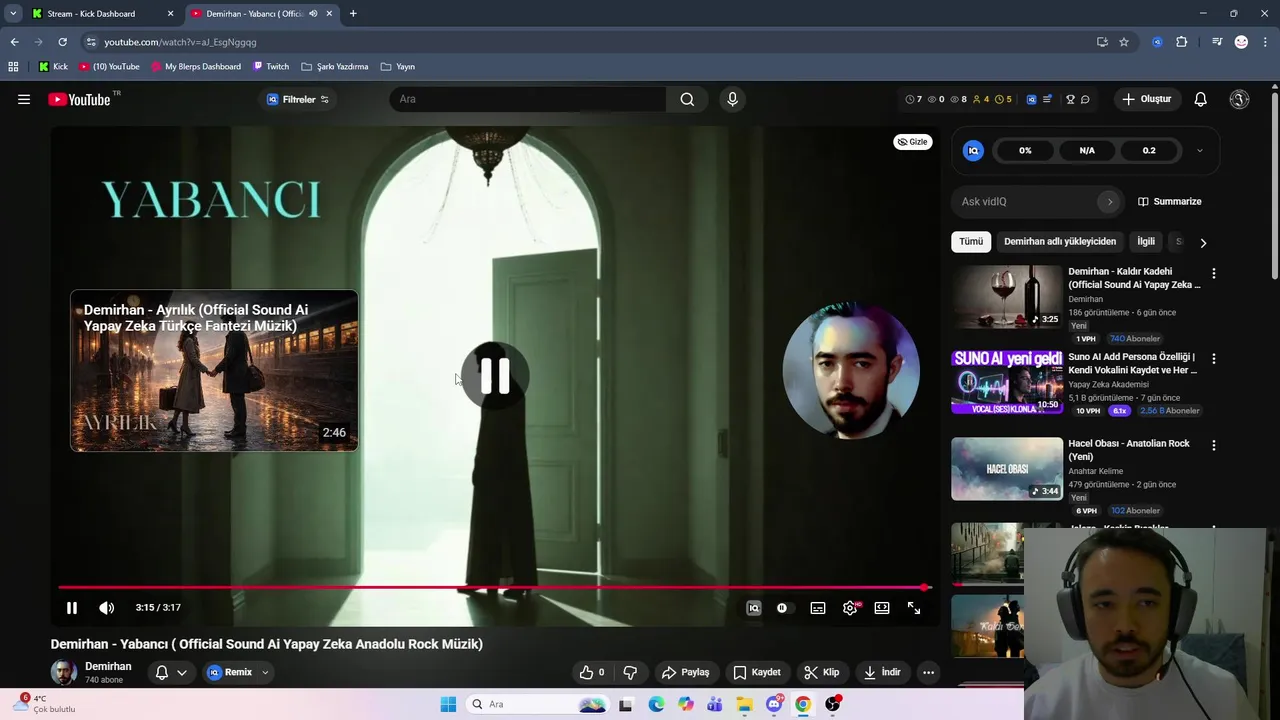Focus the YouTube Ara search box
The height and width of the screenshot is (720, 1280).
pos(527,99)
